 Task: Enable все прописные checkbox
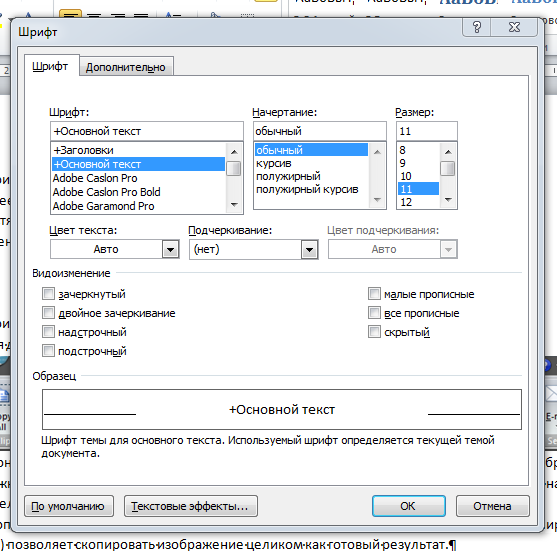tap(374, 313)
